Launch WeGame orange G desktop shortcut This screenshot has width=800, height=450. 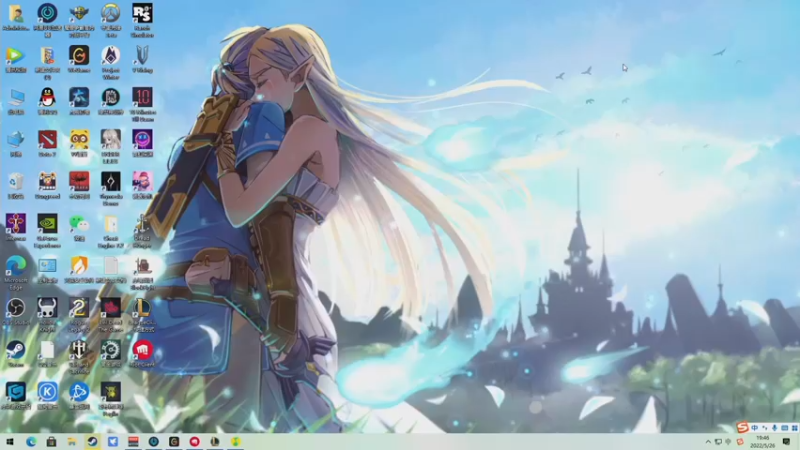(79, 56)
